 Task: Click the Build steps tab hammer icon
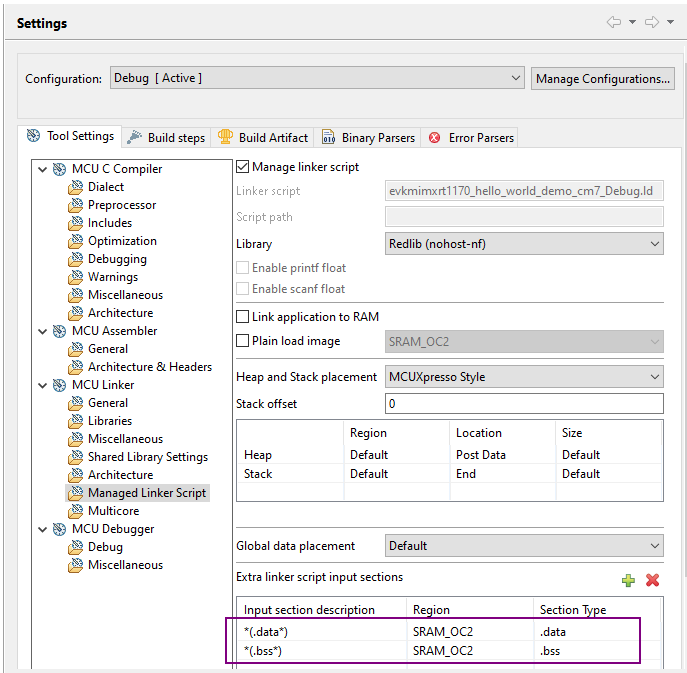pos(135,137)
